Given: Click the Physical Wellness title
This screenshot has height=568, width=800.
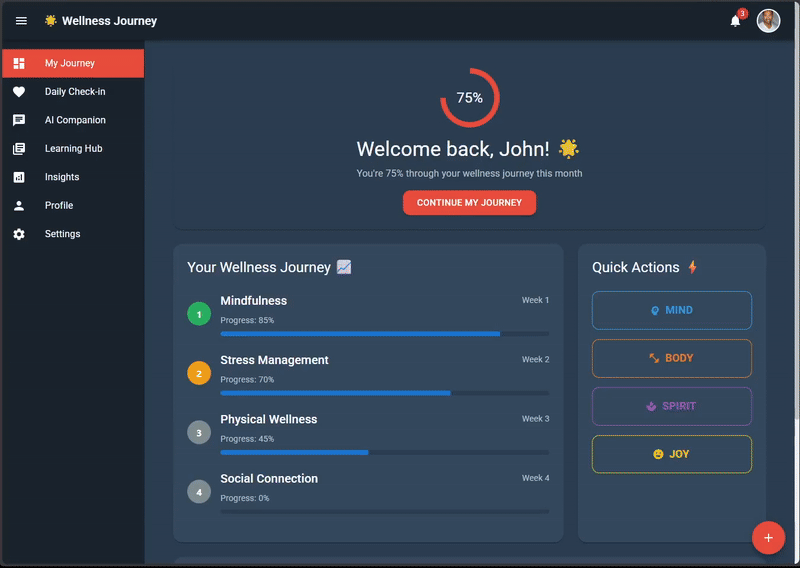Looking at the screenshot, I should [269, 419].
